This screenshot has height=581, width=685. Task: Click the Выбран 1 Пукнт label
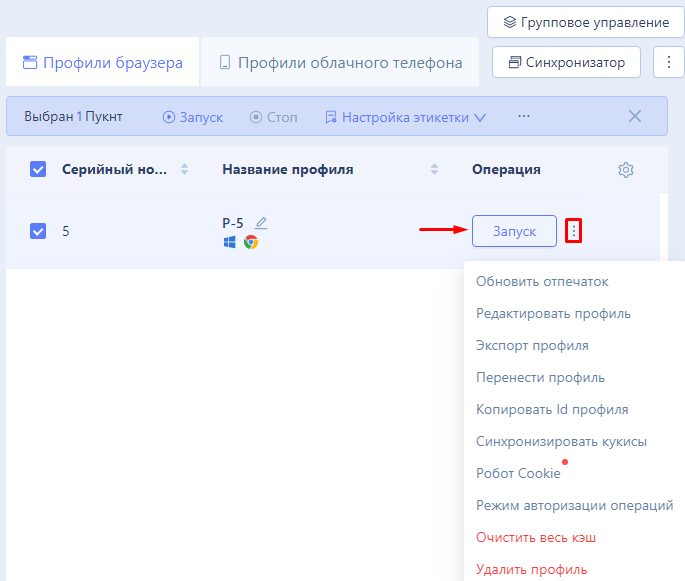[x=73, y=117]
